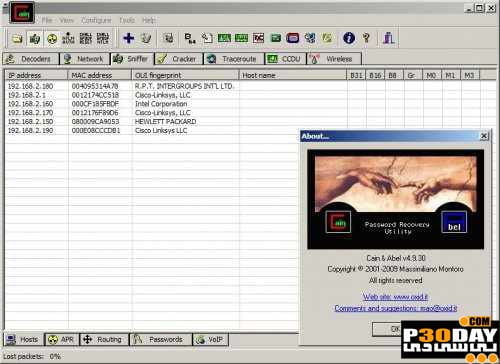Click the question mark help icon

tap(366, 38)
